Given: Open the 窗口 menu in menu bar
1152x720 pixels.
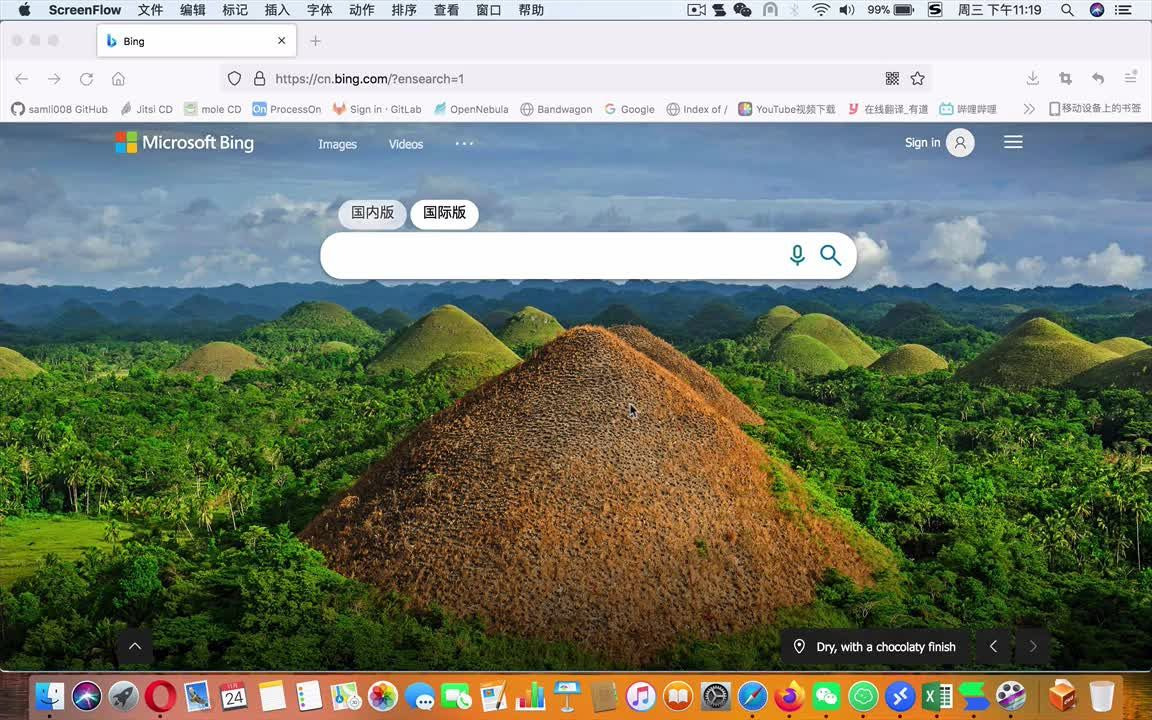Looking at the screenshot, I should pyautogui.click(x=489, y=10).
